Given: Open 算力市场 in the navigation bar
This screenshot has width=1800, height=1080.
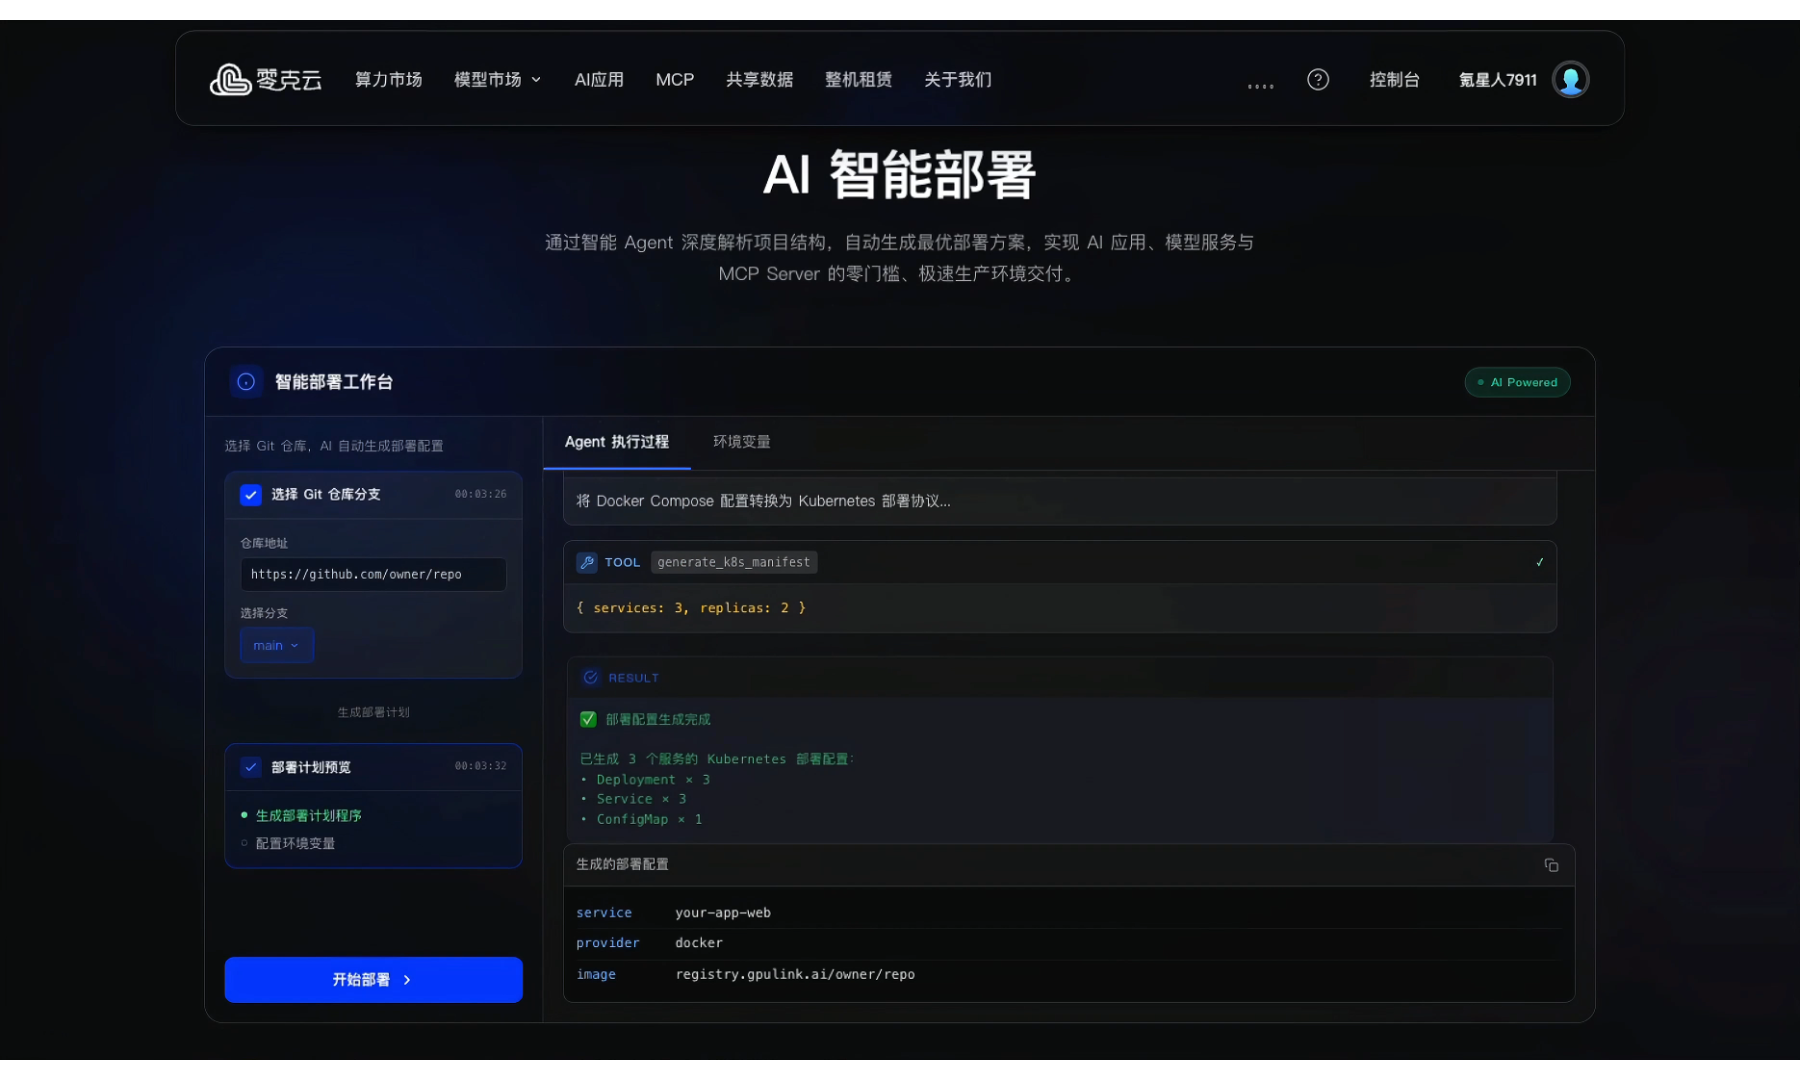Looking at the screenshot, I should (x=388, y=80).
